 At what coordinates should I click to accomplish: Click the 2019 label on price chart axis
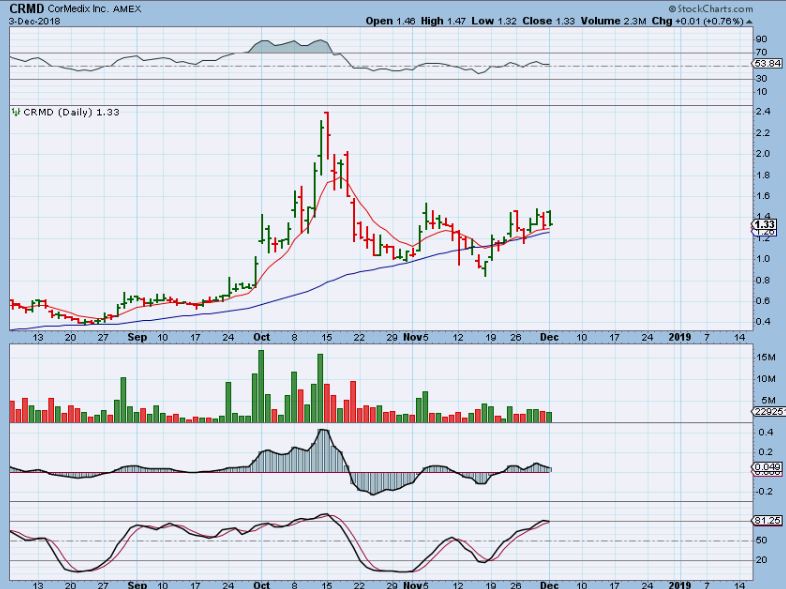680,339
